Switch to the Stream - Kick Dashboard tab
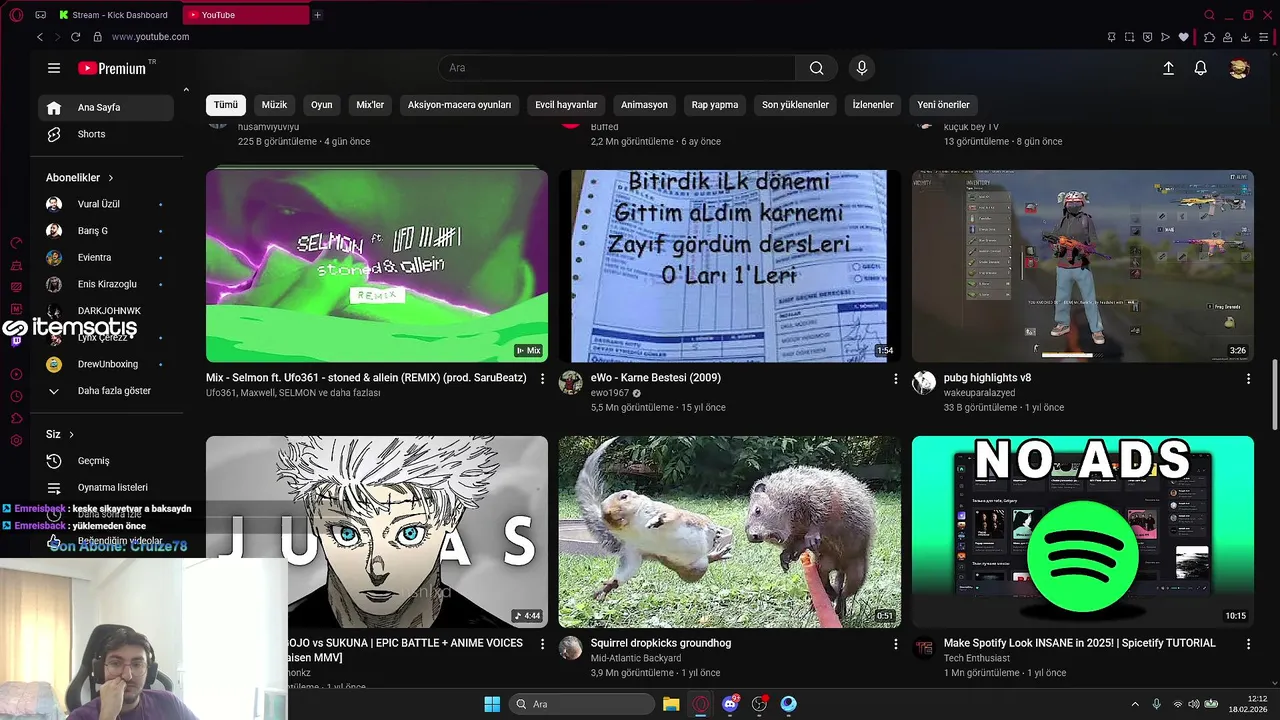Image resolution: width=1280 pixels, height=720 pixels. (x=113, y=15)
